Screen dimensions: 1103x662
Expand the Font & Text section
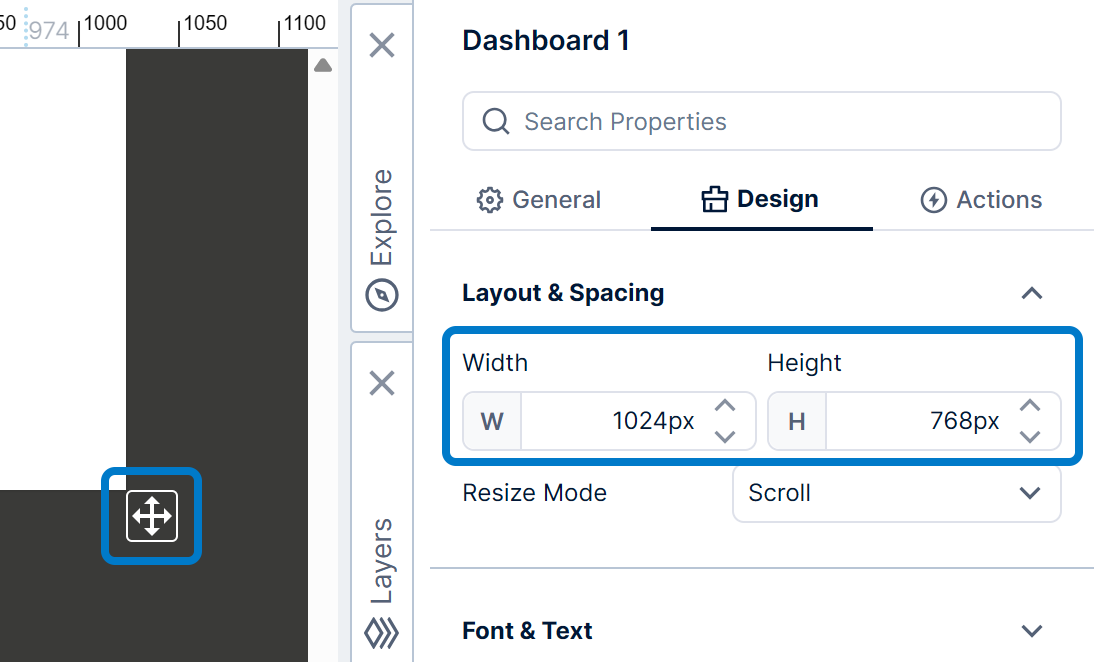[1033, 631]
